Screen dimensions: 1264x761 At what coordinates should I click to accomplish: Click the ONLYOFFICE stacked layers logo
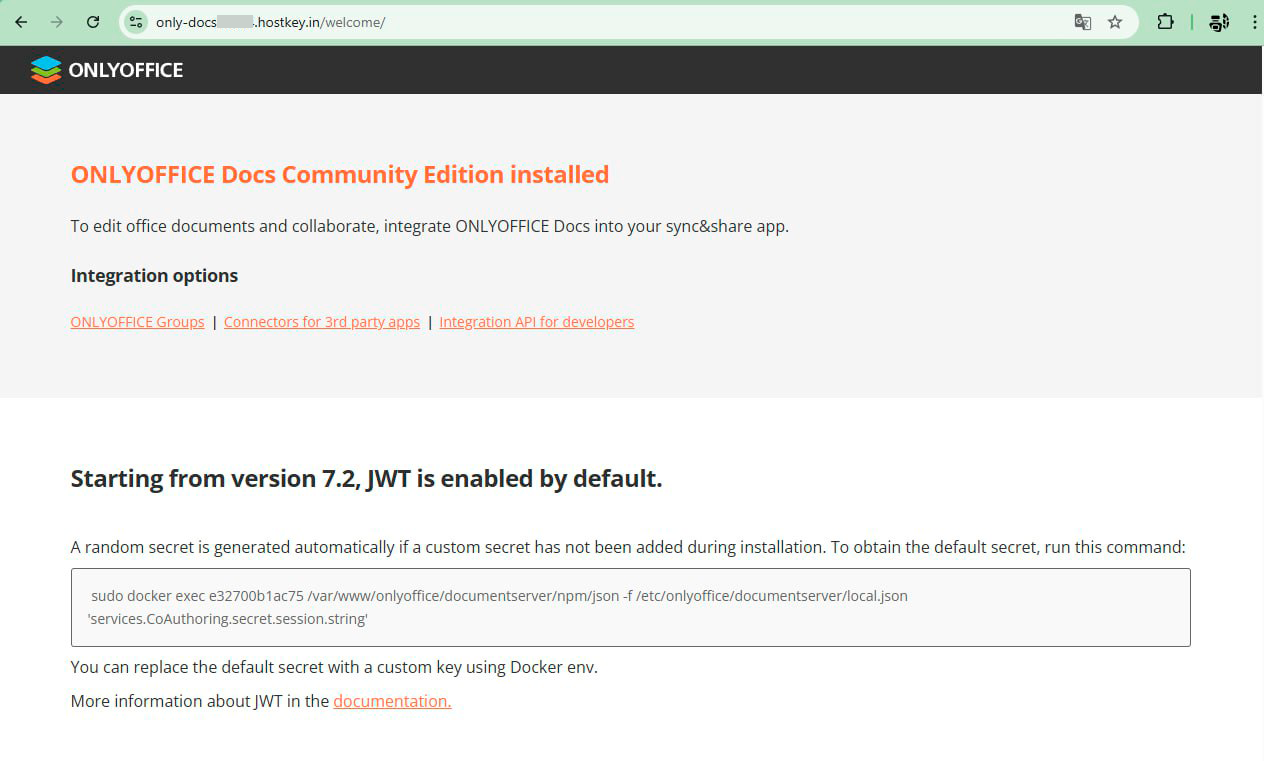(x=46, y=70)
